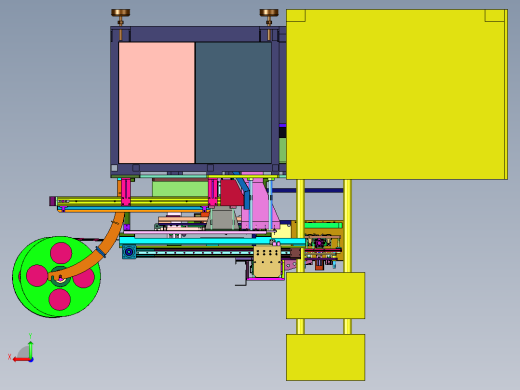Pick the salmon pink panel inside the frame
Screen dimensions: 520x390
pyautogui.click(x=156, y=103)
